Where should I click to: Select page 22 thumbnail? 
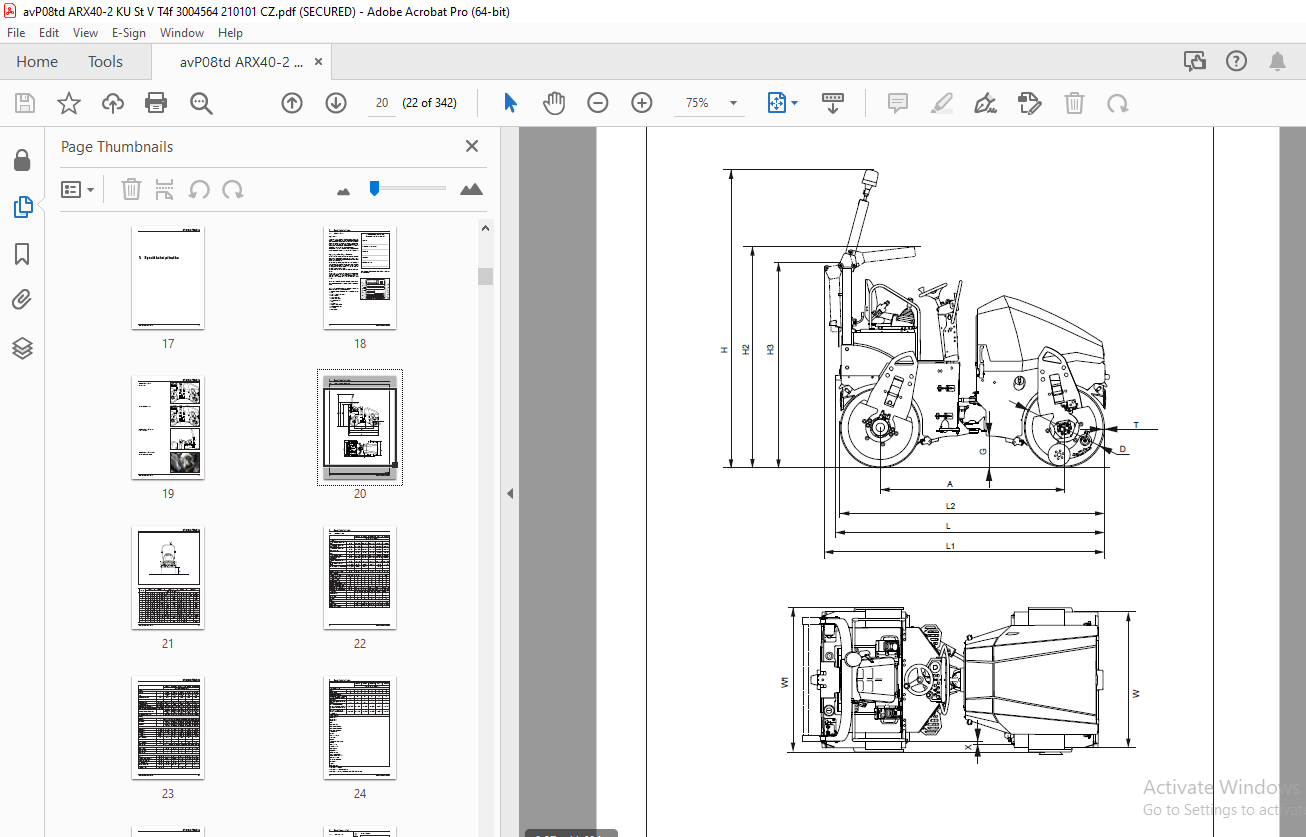(360, 578)
